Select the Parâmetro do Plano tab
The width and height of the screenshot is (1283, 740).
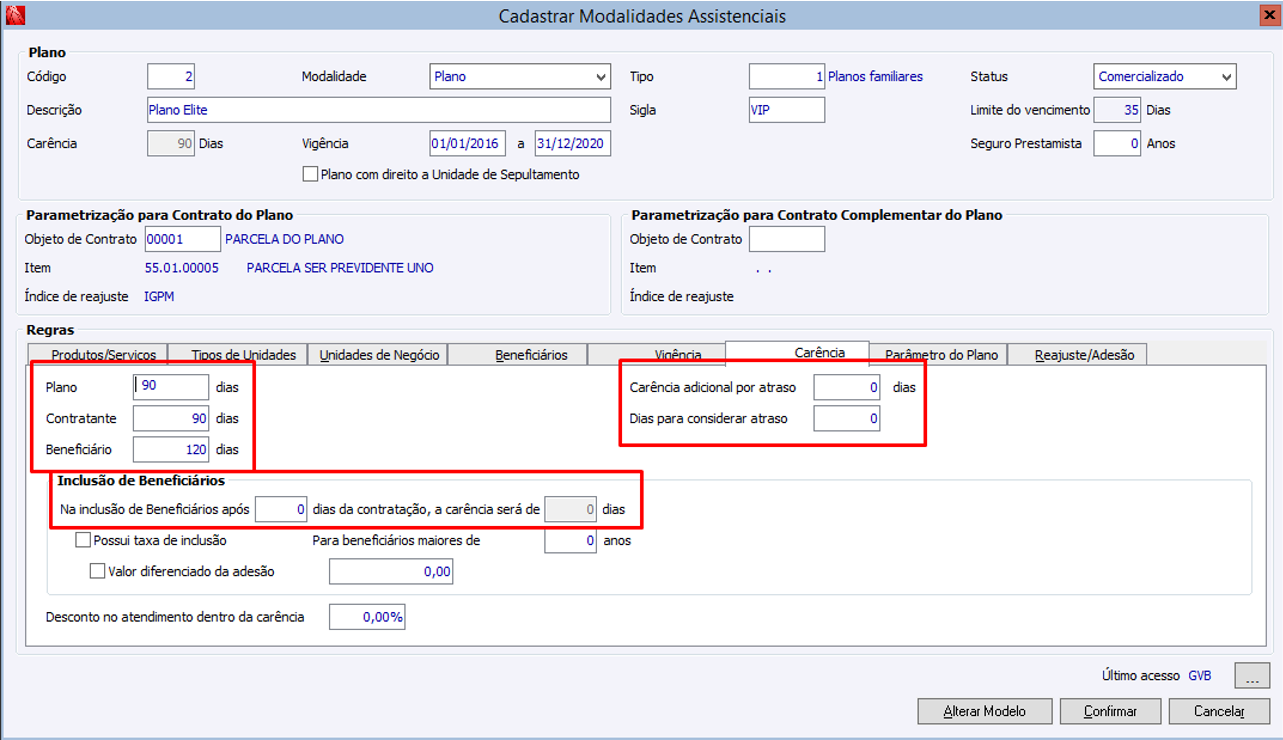tap(941, 355)
